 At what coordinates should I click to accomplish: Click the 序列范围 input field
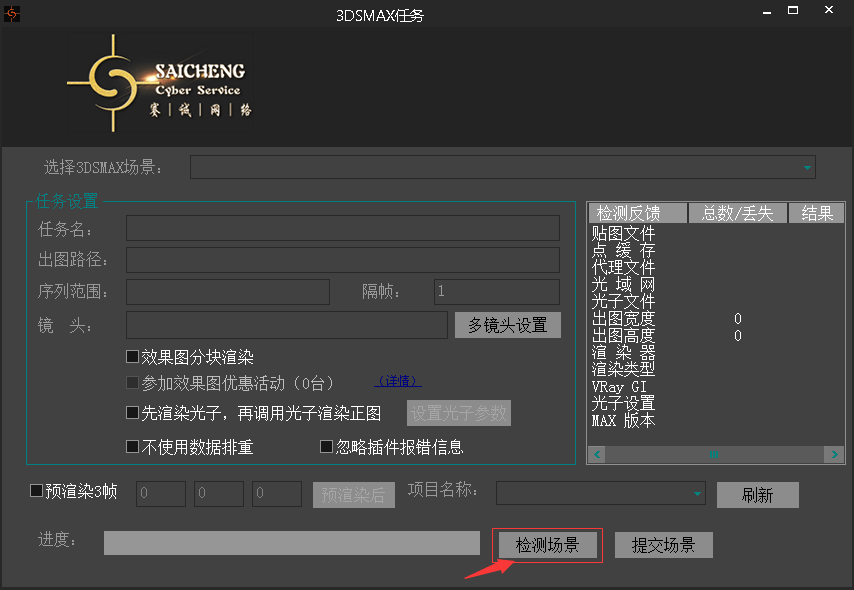228,292
